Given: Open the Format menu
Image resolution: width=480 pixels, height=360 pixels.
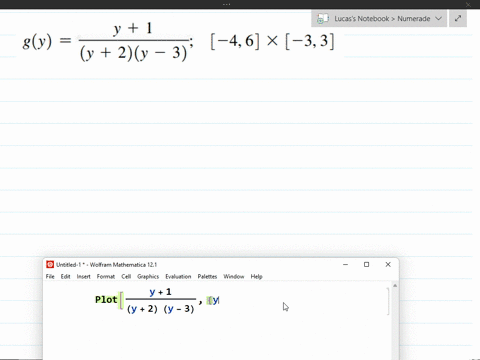Looking at the screenshot, I should (x=106, y=276).
